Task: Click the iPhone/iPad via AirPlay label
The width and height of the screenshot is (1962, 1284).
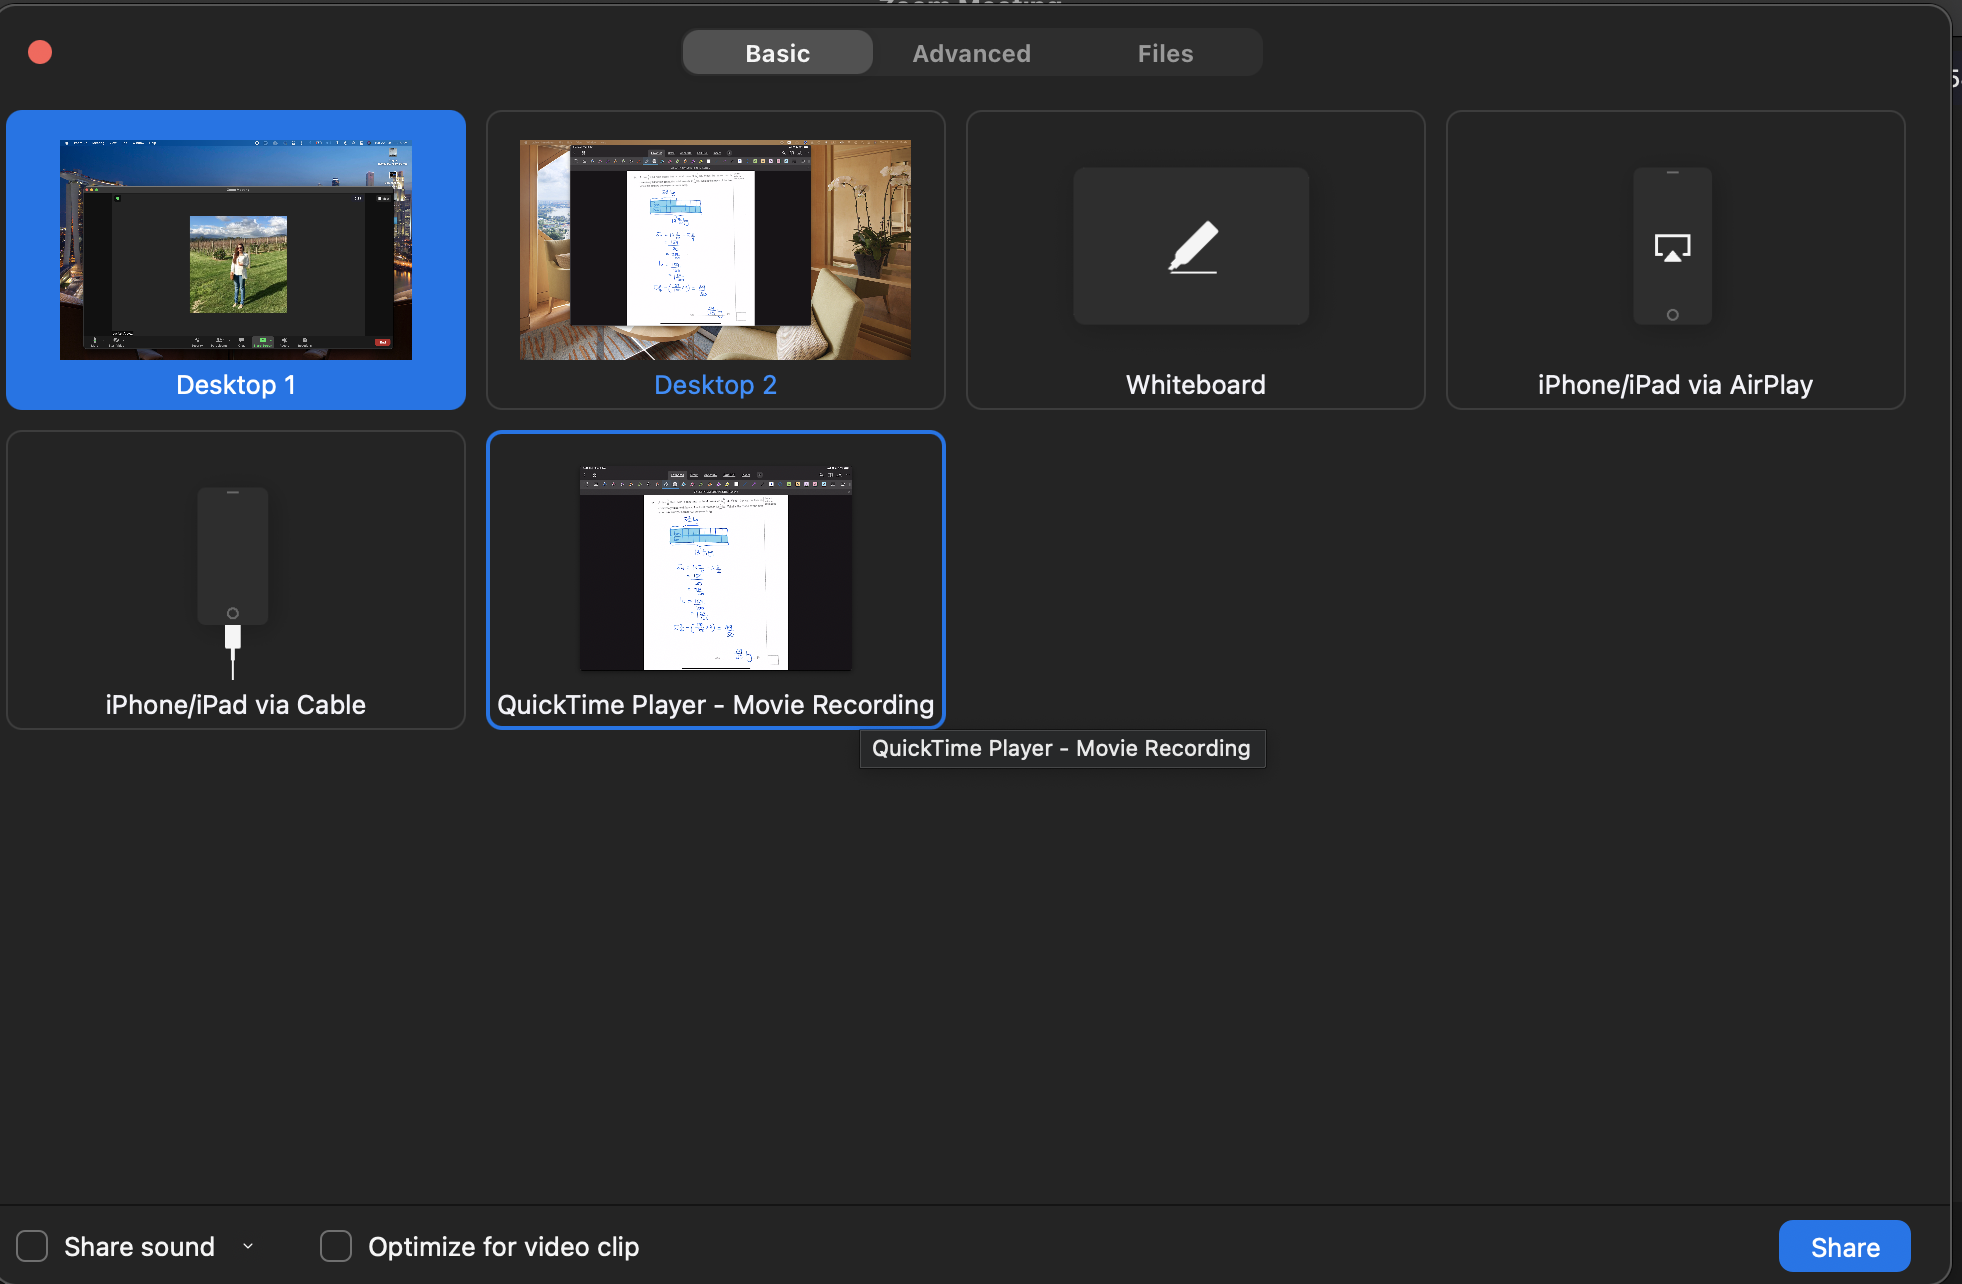Action: pyautogui.click(x=1675, y=385)
